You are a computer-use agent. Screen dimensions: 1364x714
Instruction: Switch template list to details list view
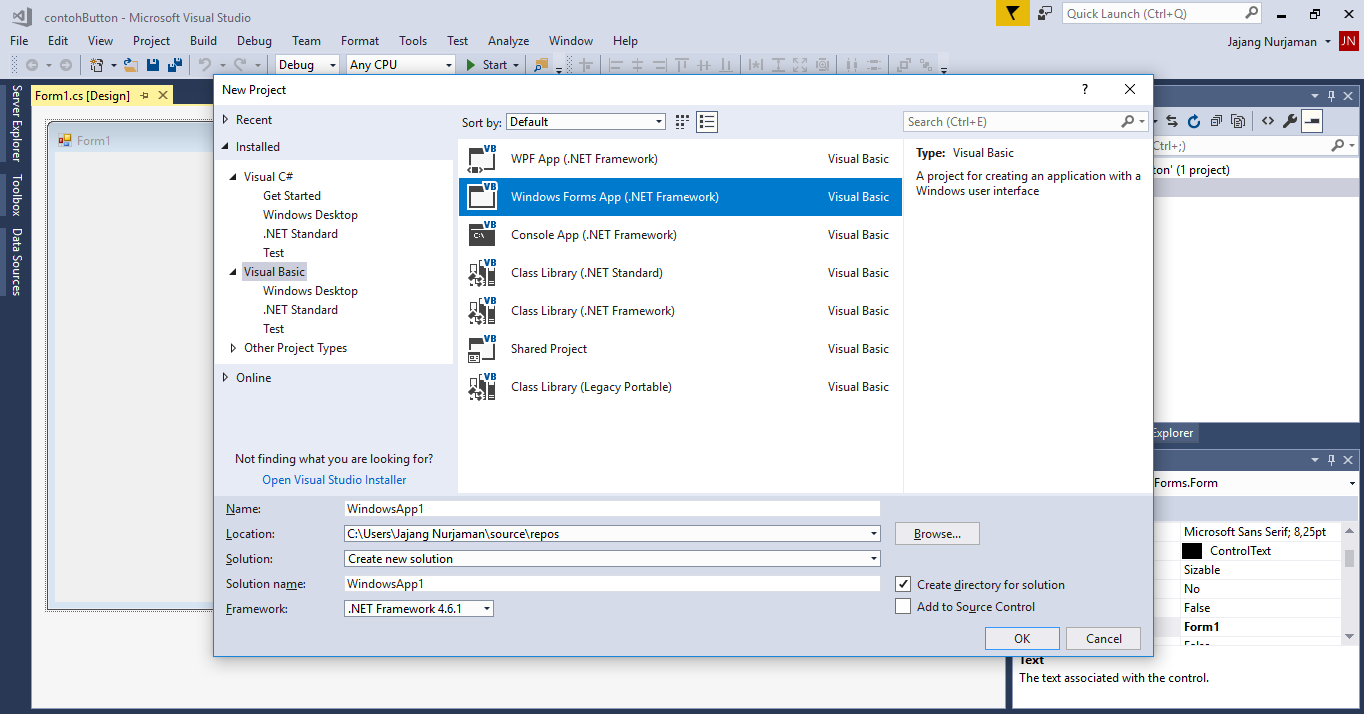(706, 121)
